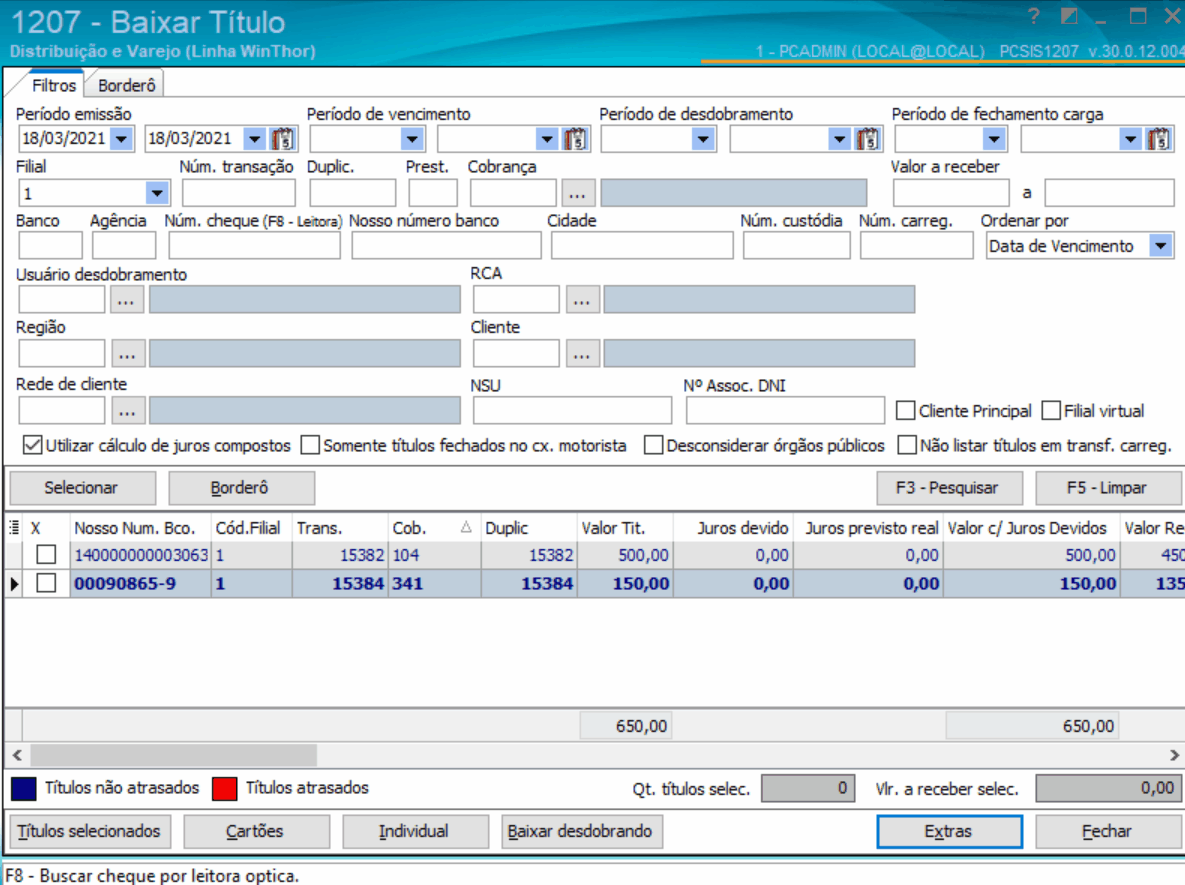Click Duplic column header
The width and height of the screenshot is (1185, 885).
pos(529,528)
